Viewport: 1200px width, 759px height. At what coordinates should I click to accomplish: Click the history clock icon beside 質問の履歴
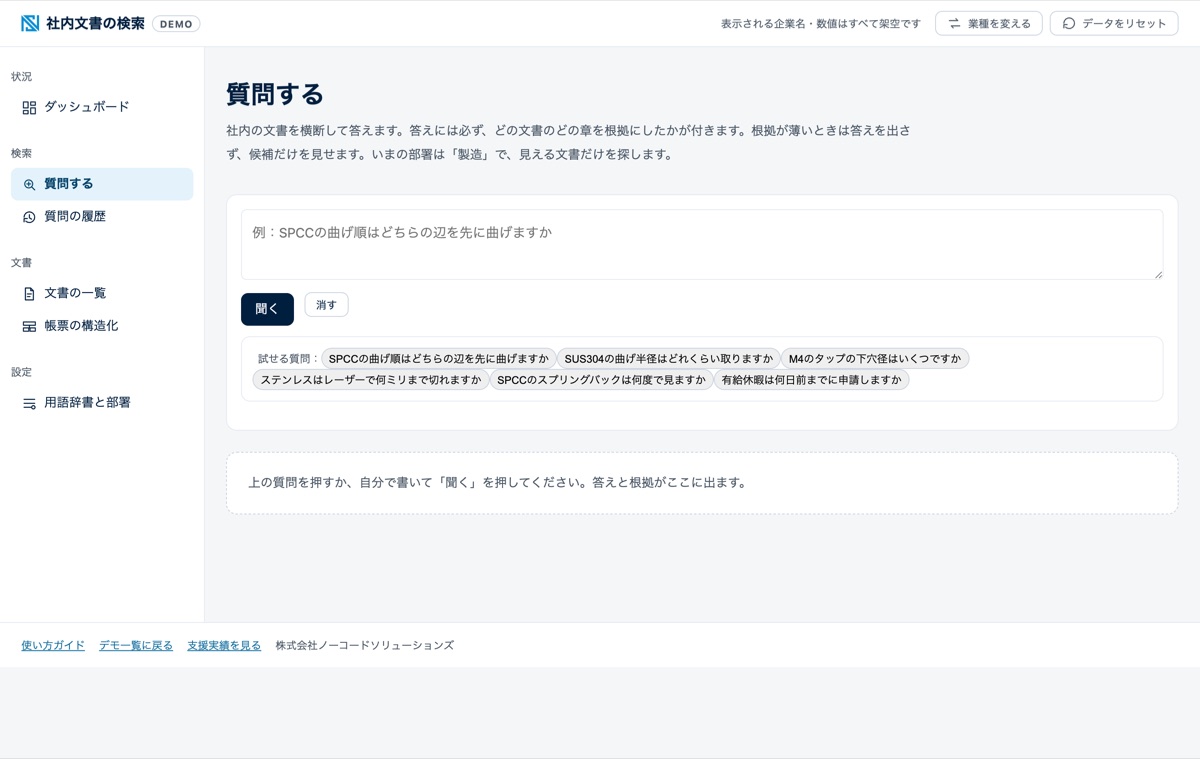(29, 217)
